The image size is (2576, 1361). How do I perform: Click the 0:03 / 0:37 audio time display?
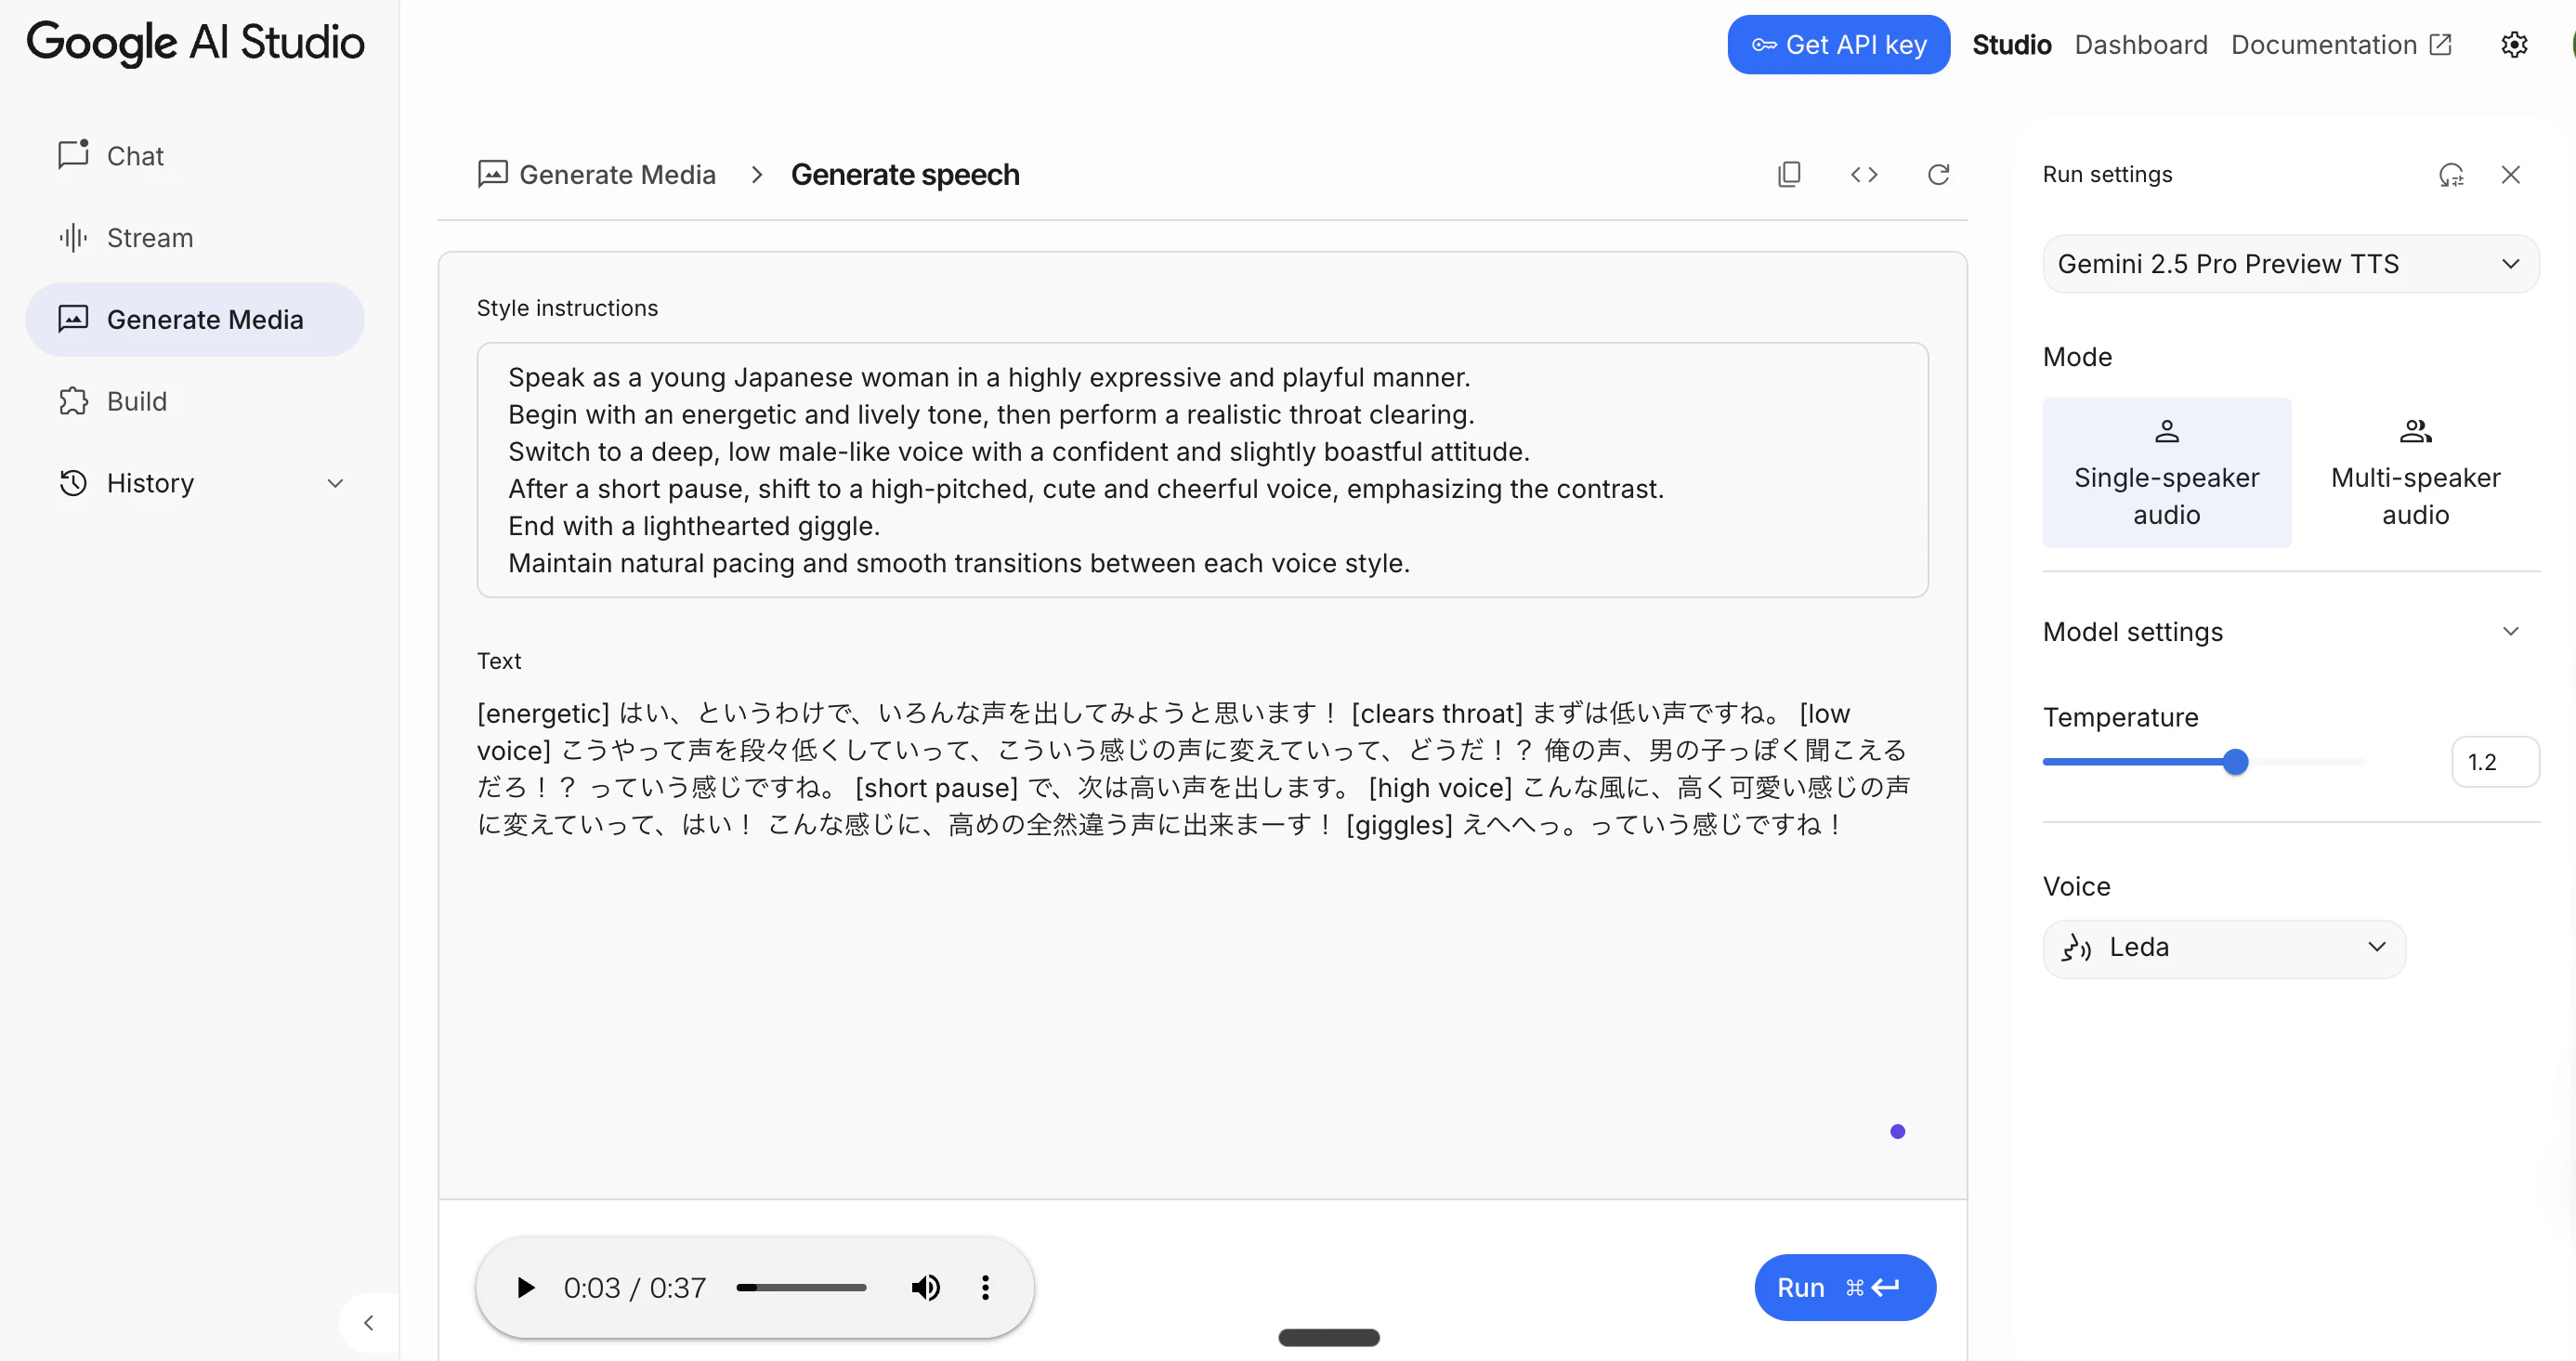click(x=635, y=1288)
